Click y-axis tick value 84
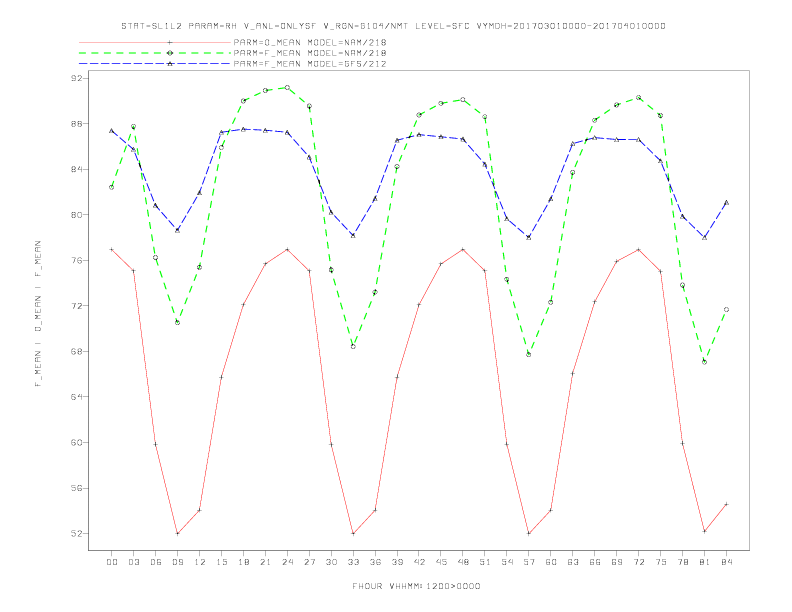Image resolution: width=792 pixels, height=612 pixels. pyautogui.click(x=76, y=169)
